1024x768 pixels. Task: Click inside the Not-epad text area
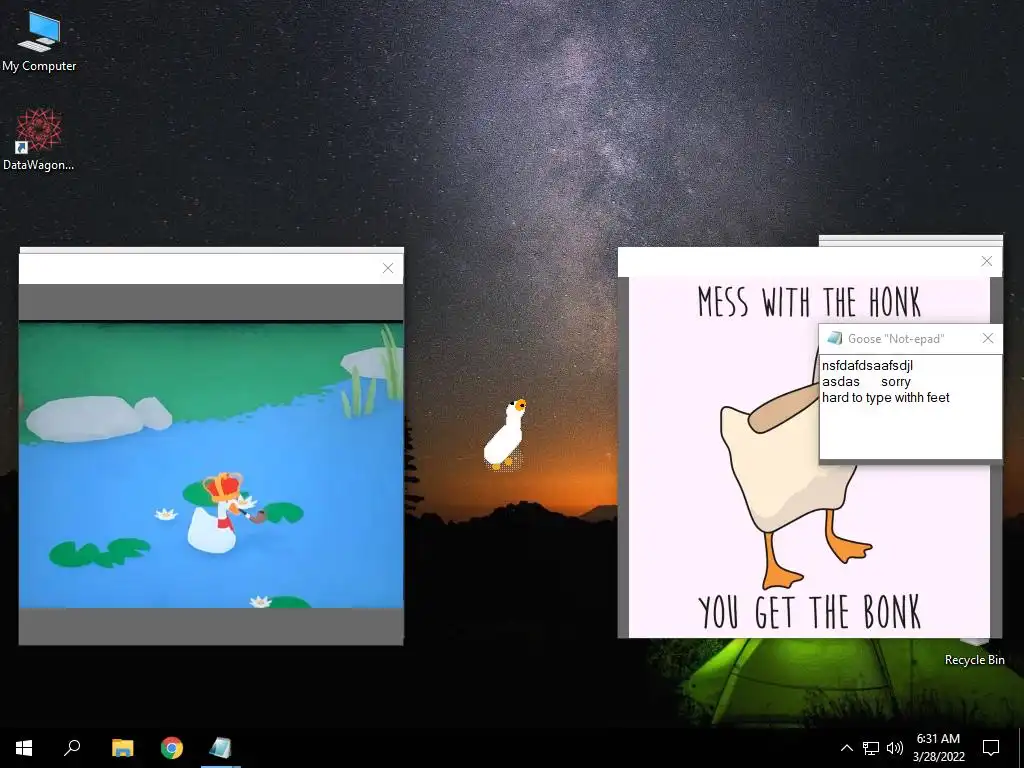(x=910, y=407)
